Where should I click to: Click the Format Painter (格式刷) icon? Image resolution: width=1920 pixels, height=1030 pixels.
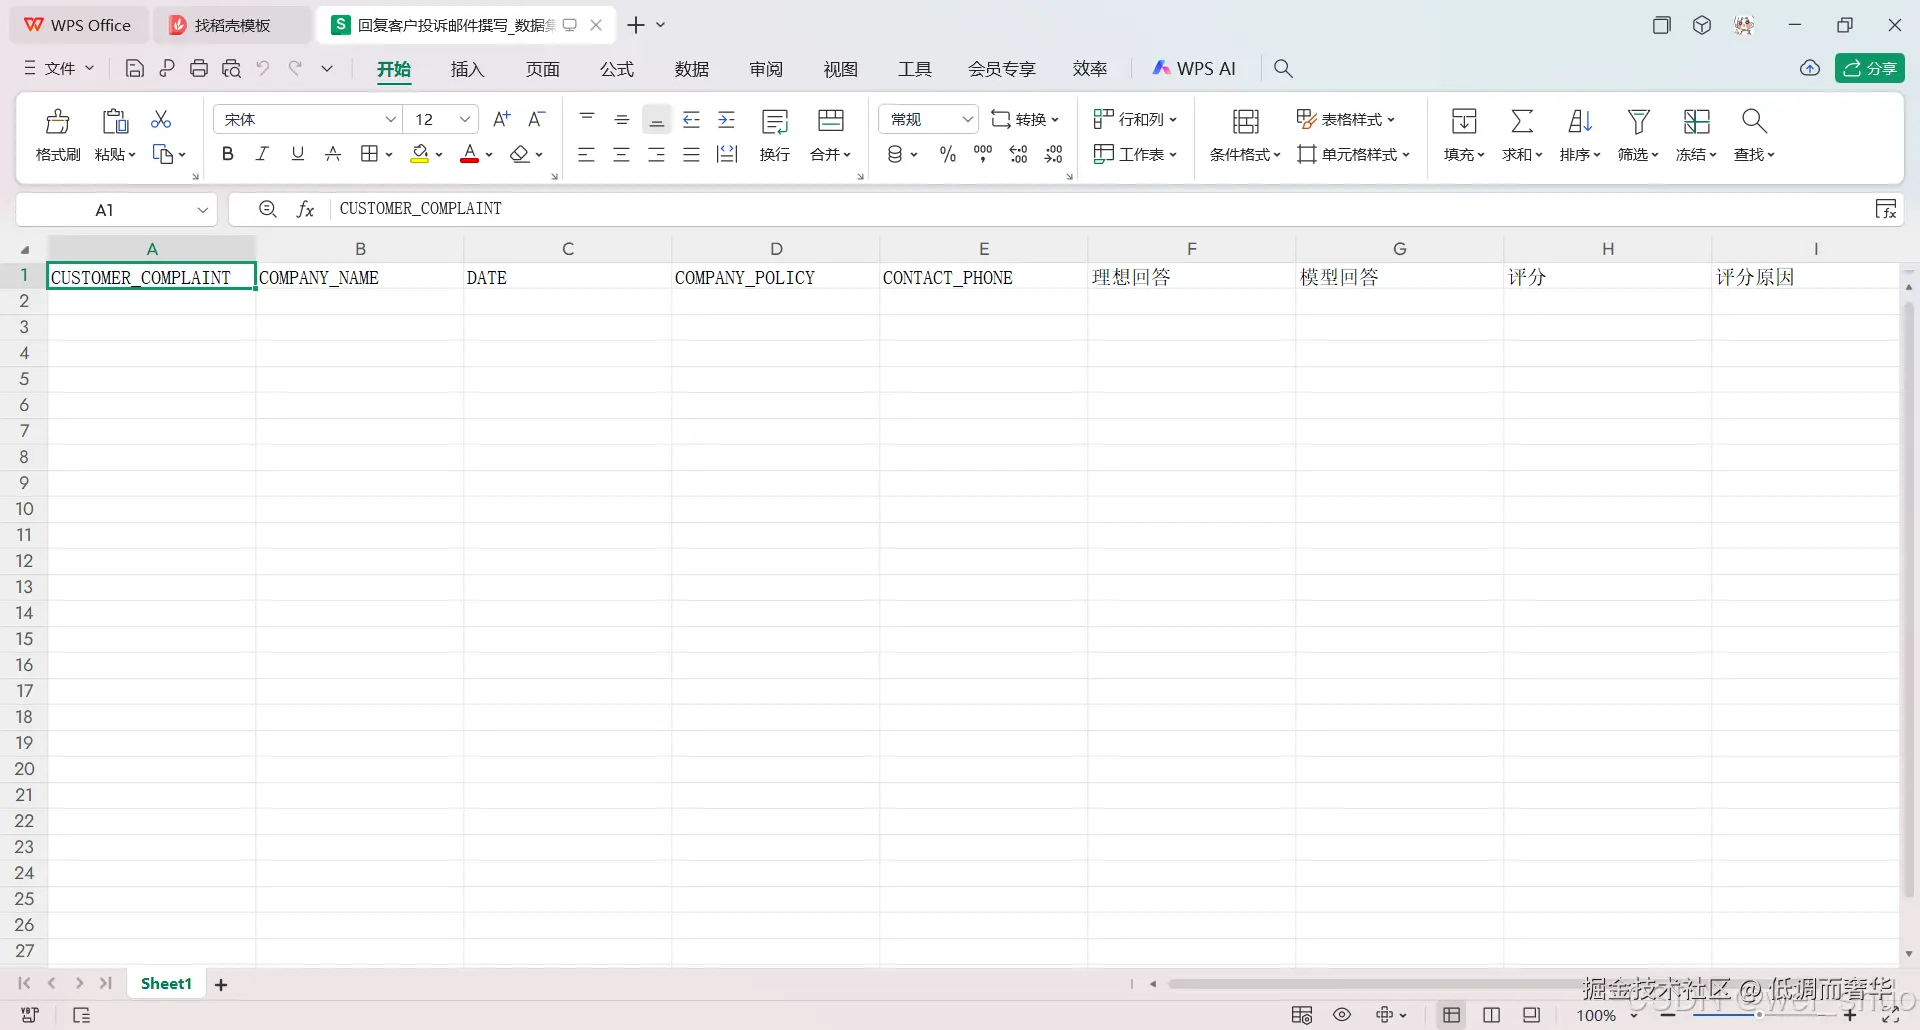[58, 122]
